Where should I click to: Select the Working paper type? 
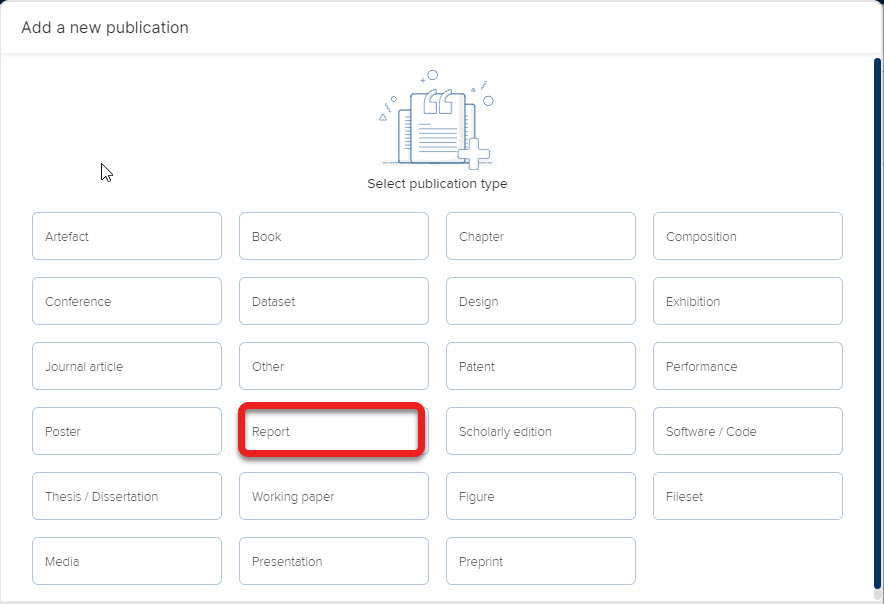point(334,496)
